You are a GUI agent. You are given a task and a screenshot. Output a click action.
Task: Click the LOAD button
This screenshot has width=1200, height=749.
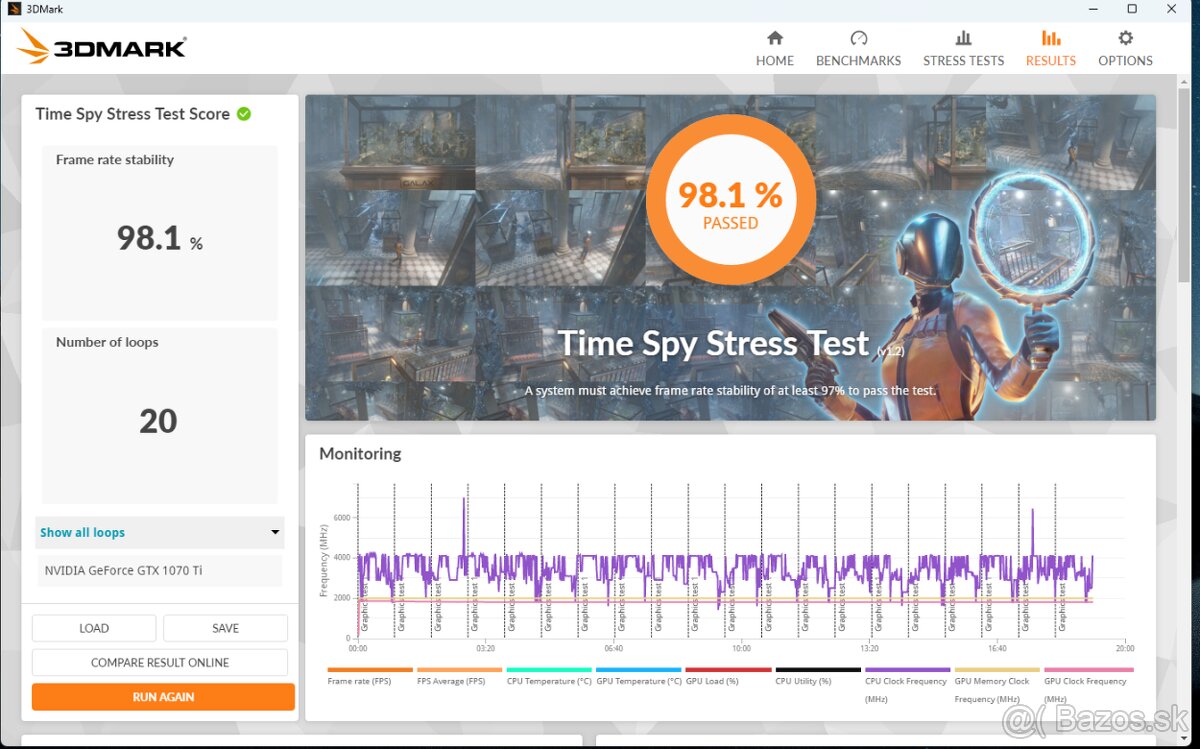pos(94,628)
